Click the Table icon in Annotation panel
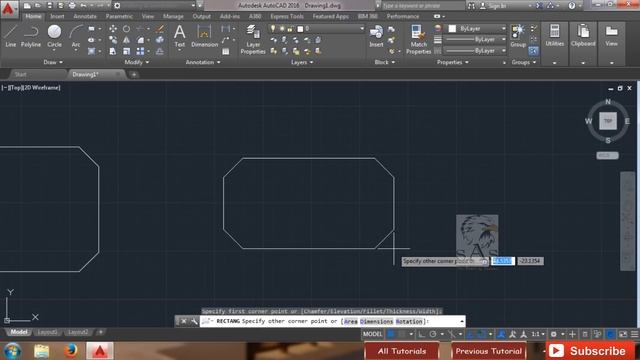 [x=226, y=51]
